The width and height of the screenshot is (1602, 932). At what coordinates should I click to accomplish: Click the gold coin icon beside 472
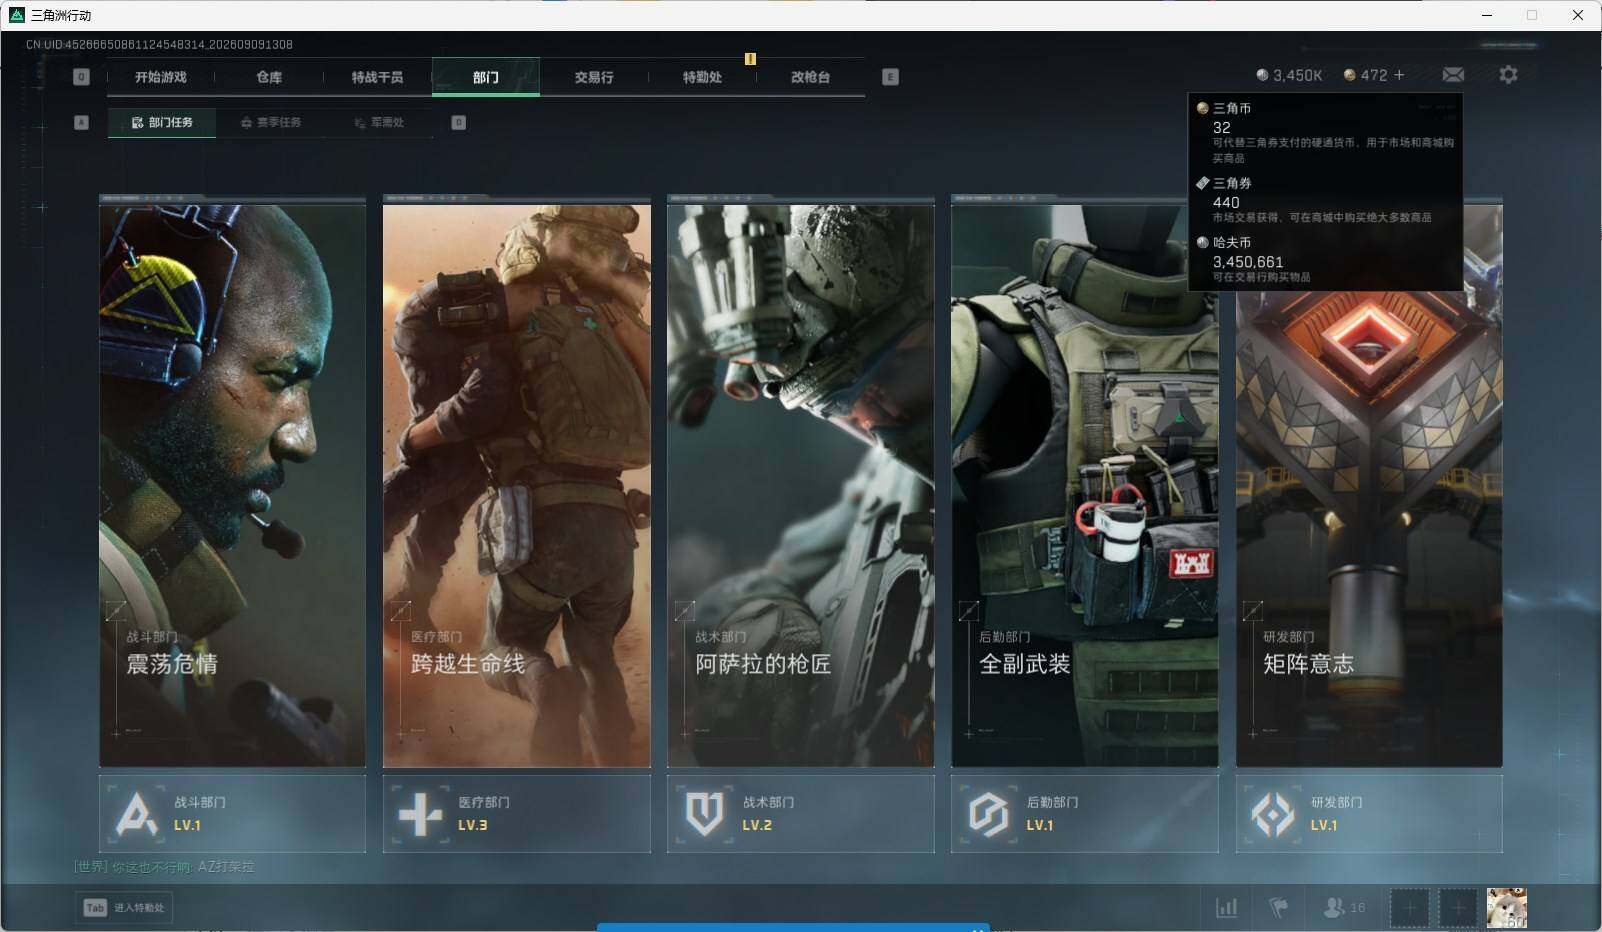click(x=1349, y=75)
